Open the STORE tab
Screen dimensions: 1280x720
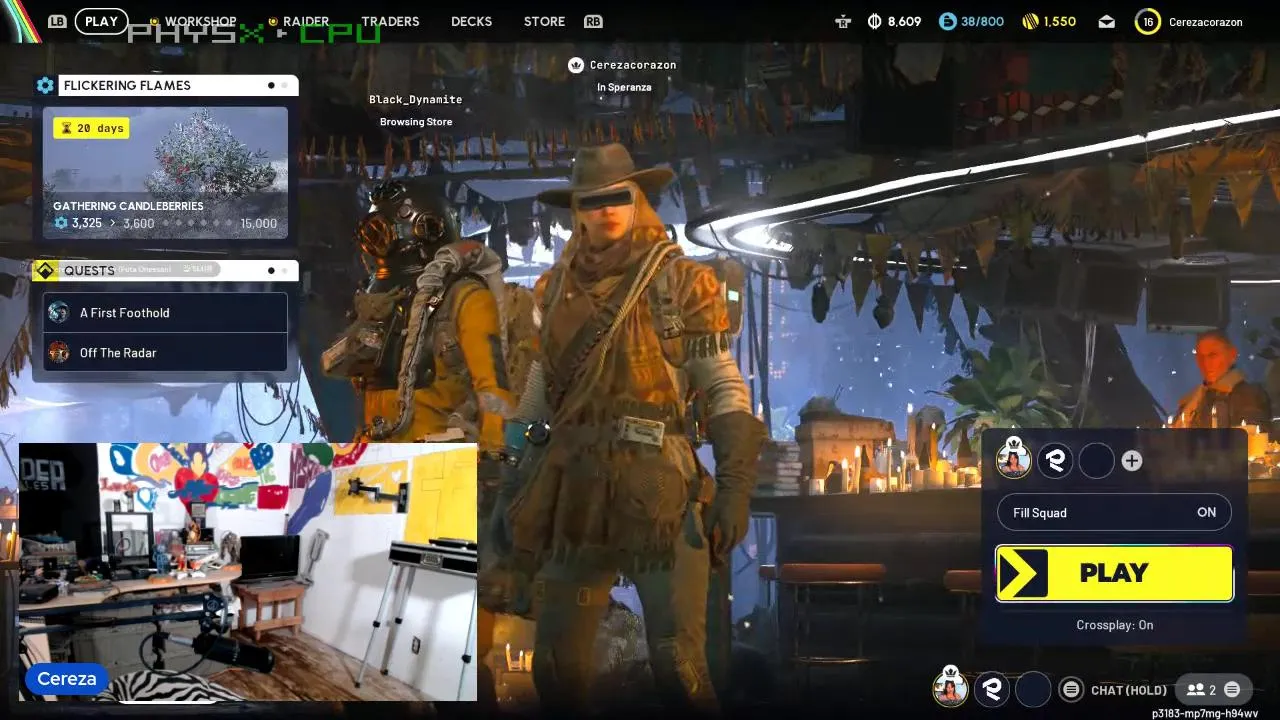(544, 21)
